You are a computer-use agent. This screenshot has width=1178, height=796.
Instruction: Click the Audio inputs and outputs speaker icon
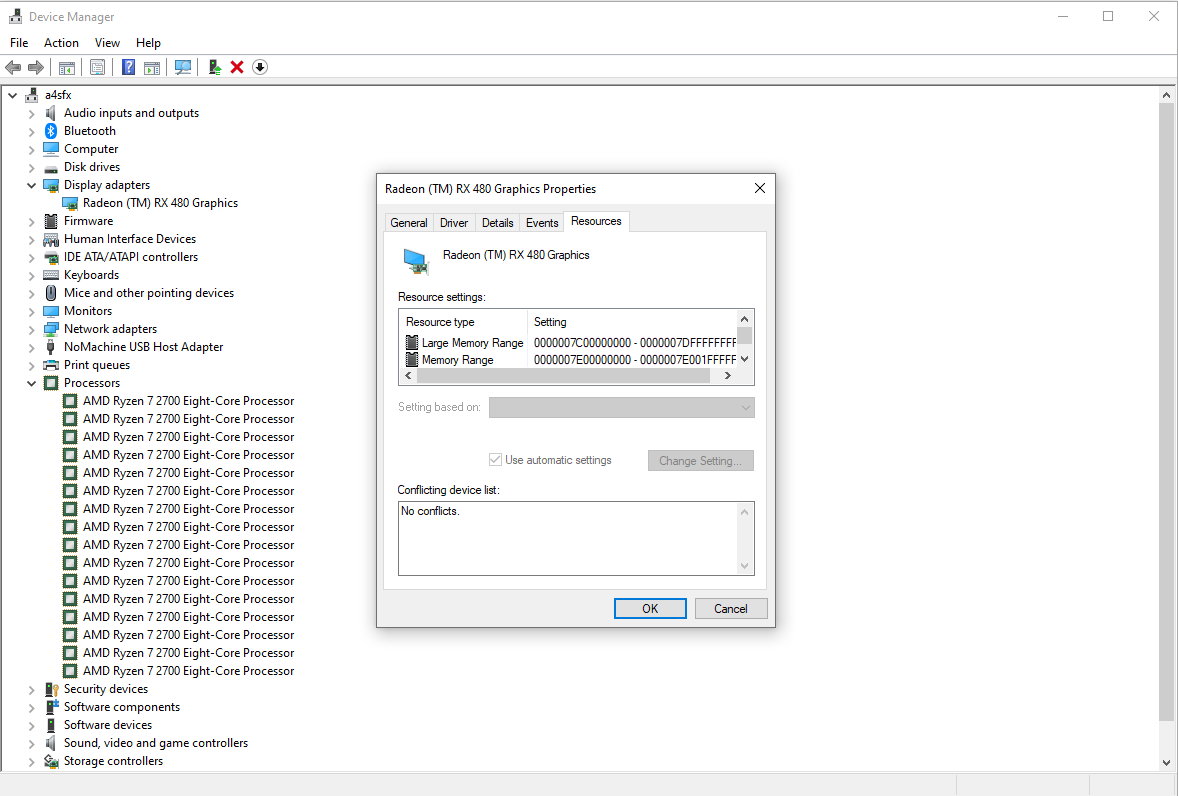pyautogui.click(x=51, y=113)
